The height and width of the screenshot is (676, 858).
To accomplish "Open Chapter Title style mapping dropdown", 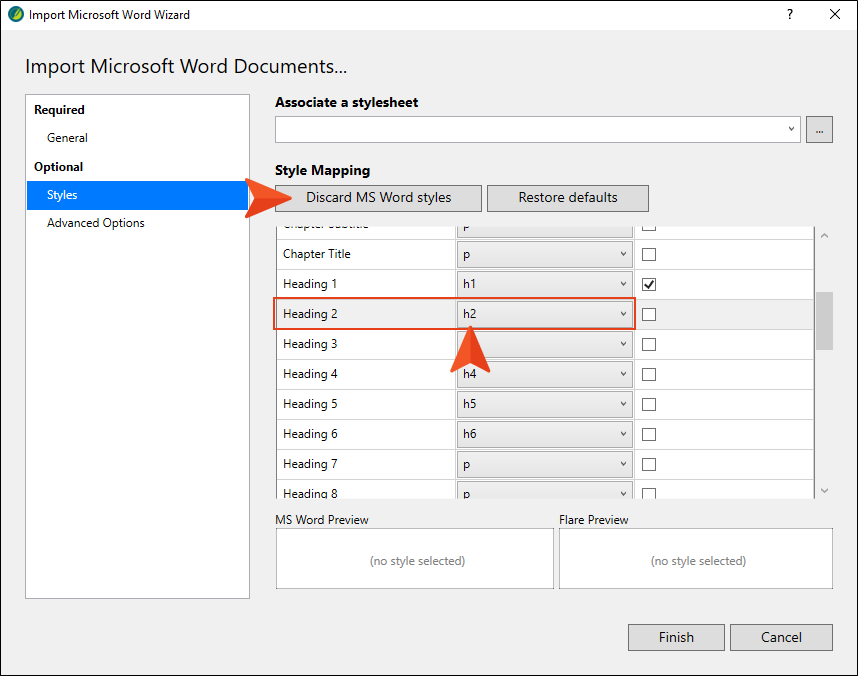I will coord(544,255).
